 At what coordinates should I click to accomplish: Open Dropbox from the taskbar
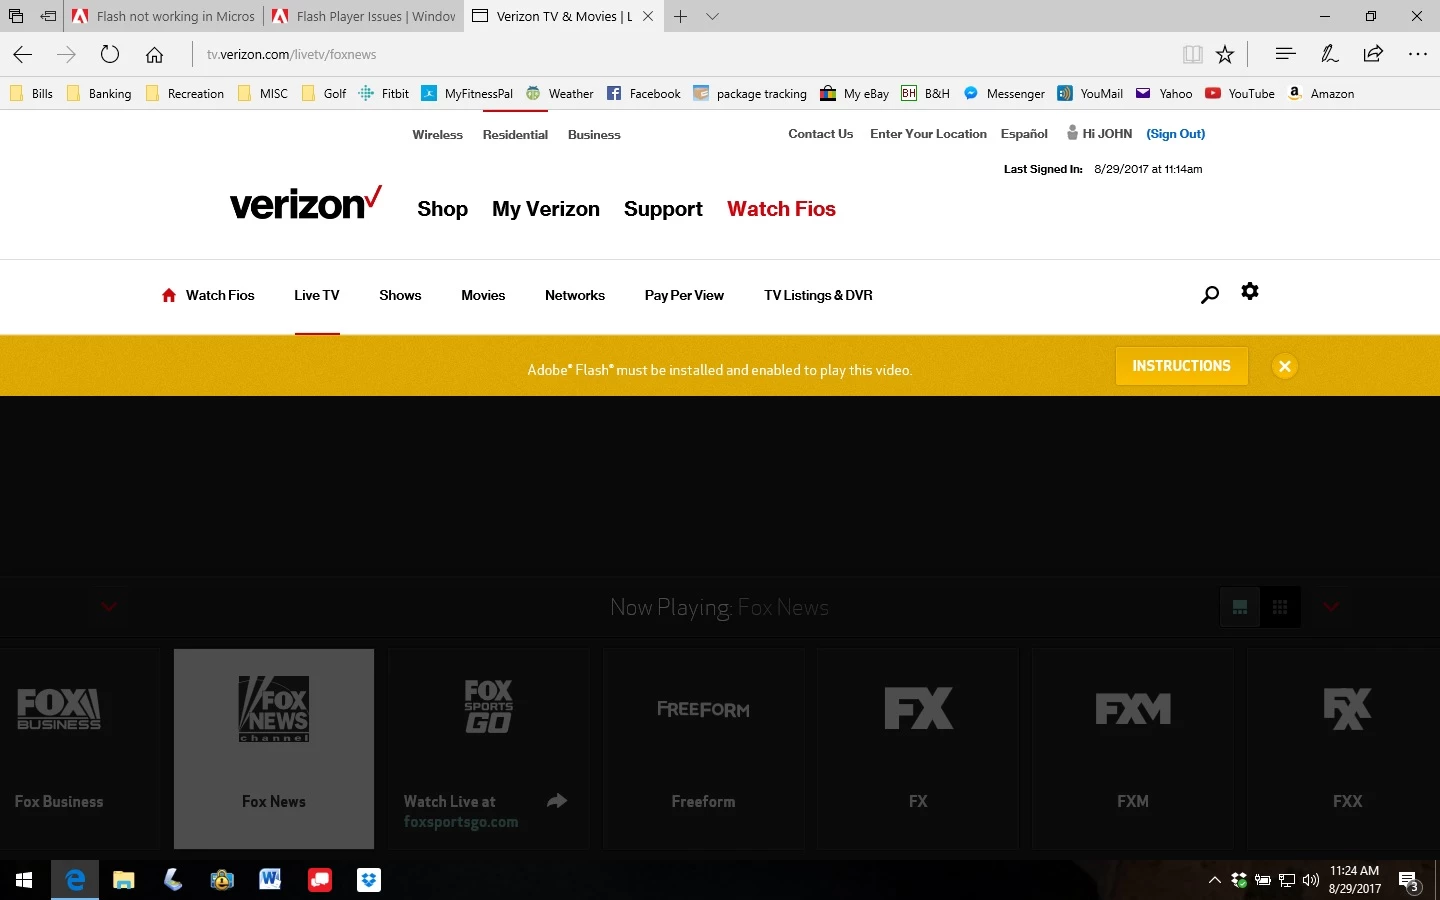pos(369,880)
